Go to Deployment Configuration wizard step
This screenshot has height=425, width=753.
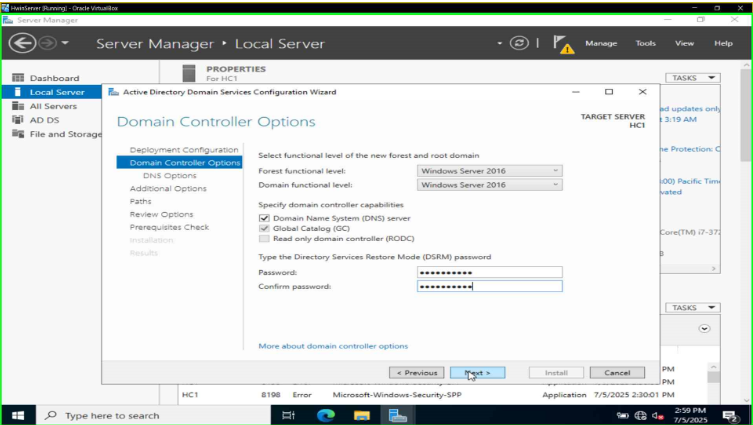tap(183, 150)
